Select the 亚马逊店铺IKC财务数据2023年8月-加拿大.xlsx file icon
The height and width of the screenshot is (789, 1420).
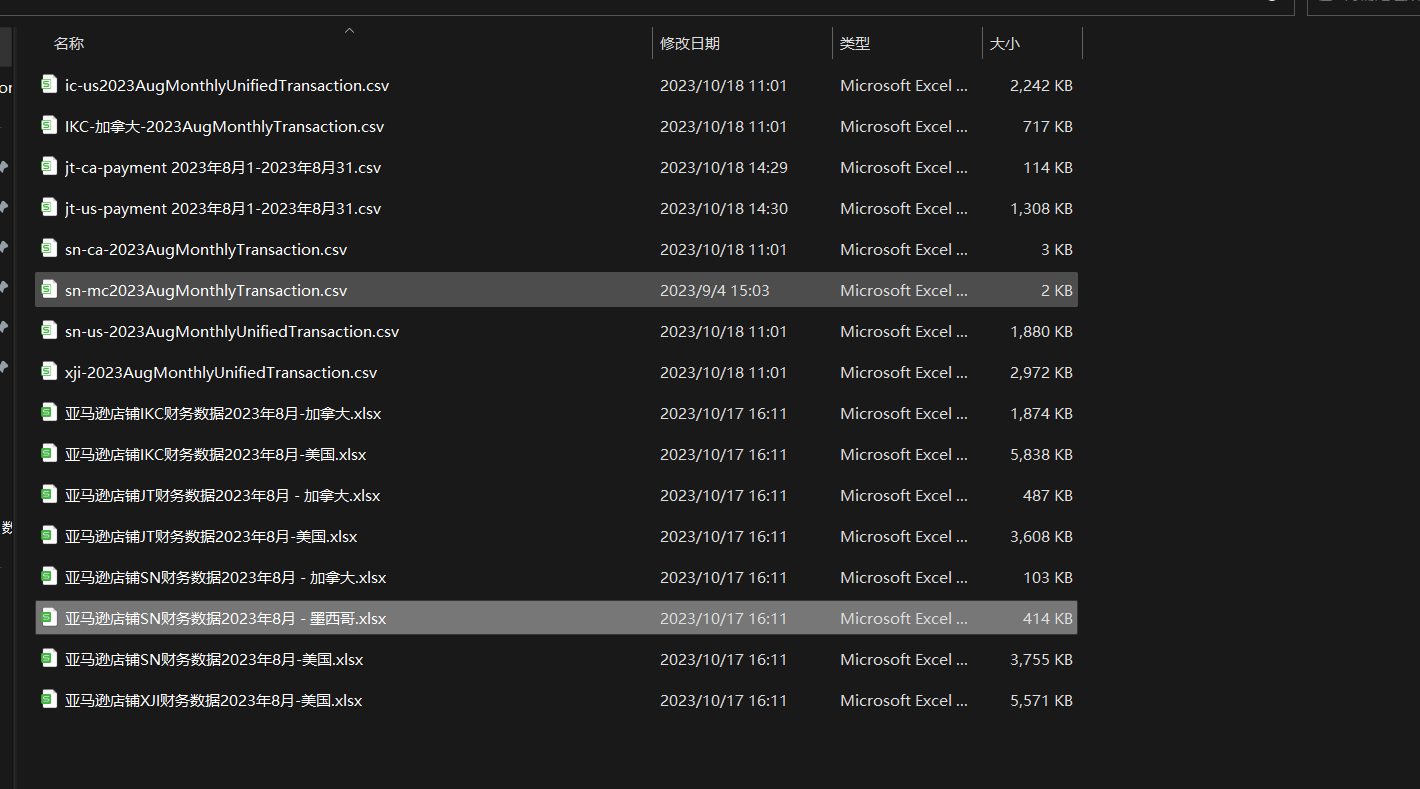[49, 413]
